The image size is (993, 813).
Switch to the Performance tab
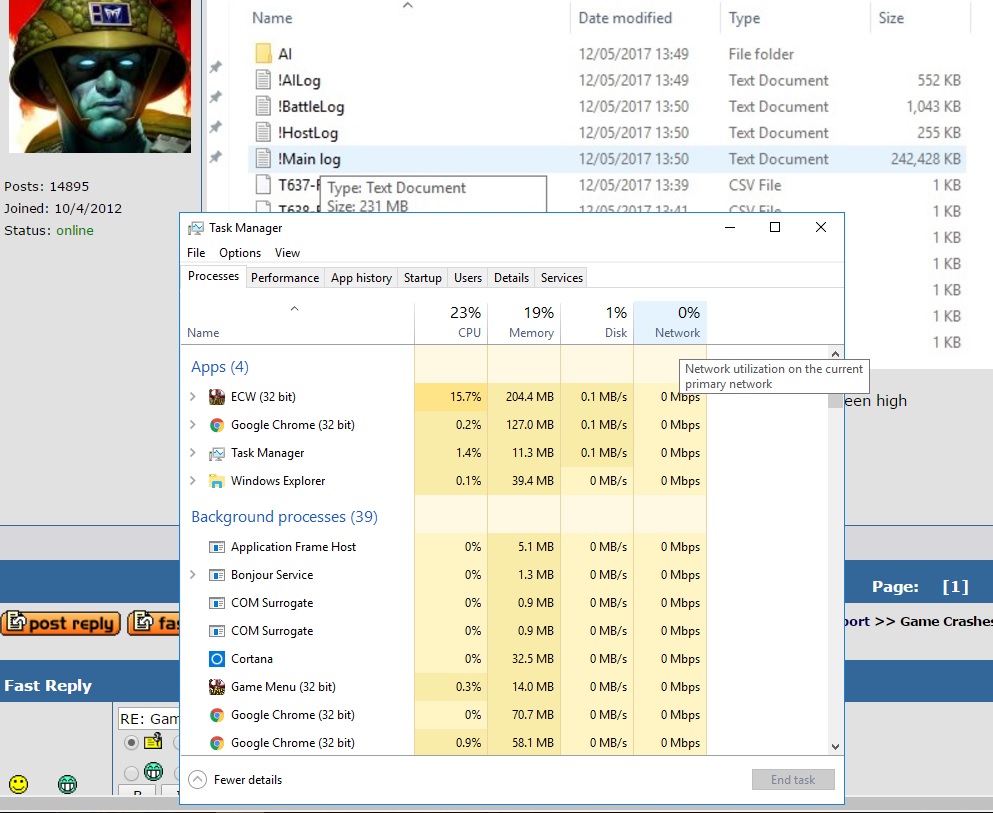click(285, 278)
